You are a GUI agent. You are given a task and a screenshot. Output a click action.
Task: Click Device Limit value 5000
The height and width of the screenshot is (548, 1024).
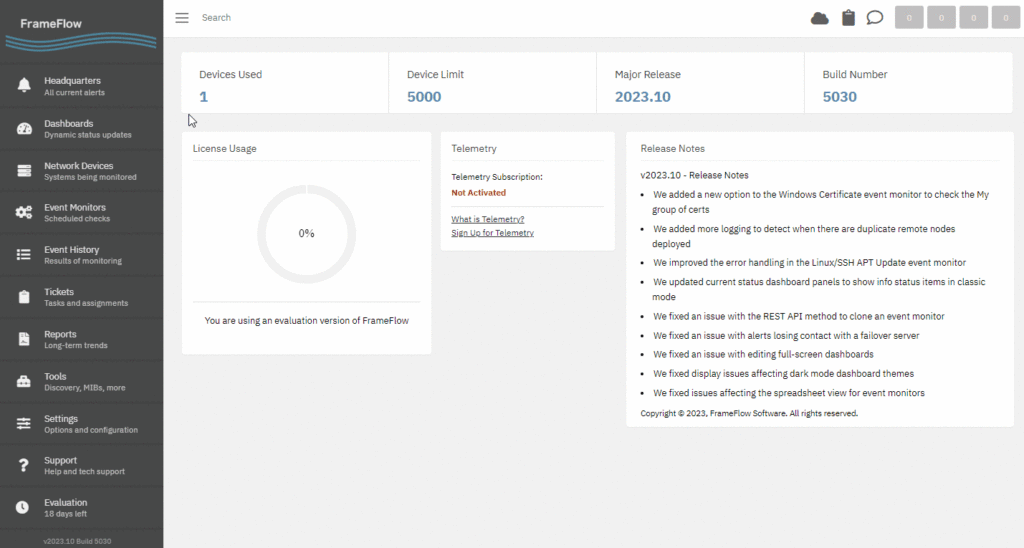coord(424,97)
